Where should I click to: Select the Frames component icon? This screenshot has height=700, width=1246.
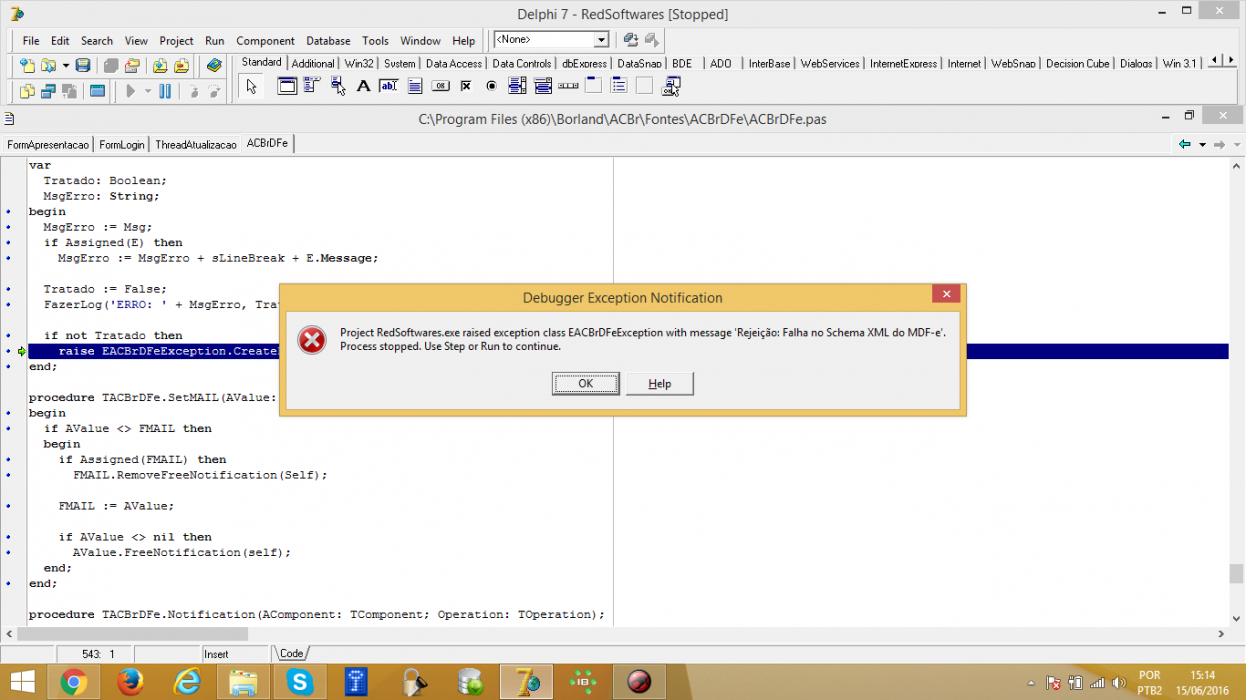(x=287, y=86)
